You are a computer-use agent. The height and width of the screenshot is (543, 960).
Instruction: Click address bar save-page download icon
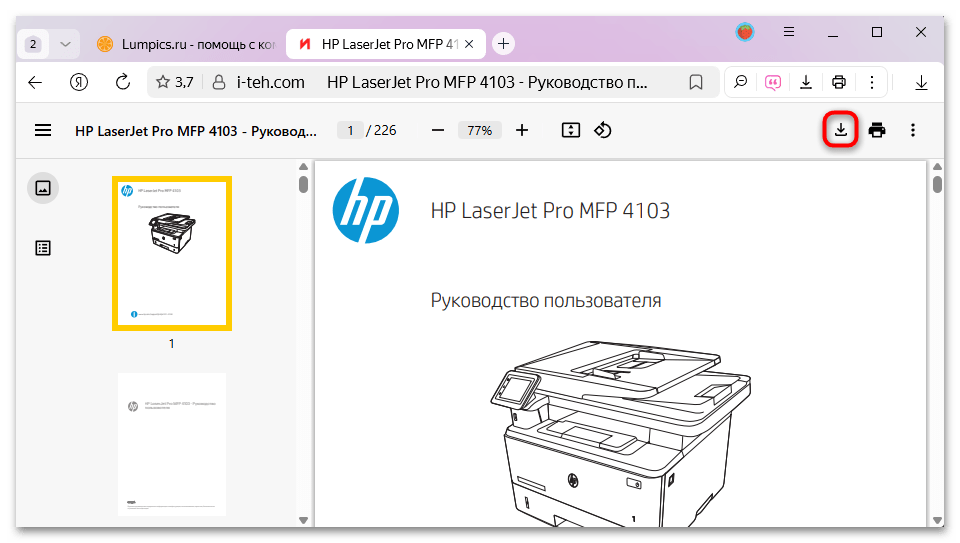tap(806, 82)
